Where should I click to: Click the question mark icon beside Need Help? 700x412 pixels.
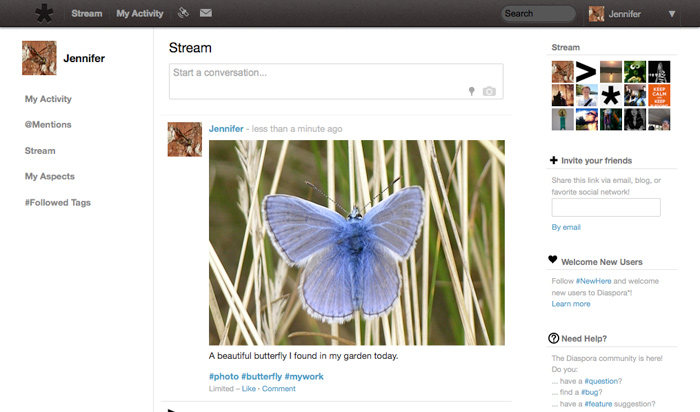(x=554, y=338)
